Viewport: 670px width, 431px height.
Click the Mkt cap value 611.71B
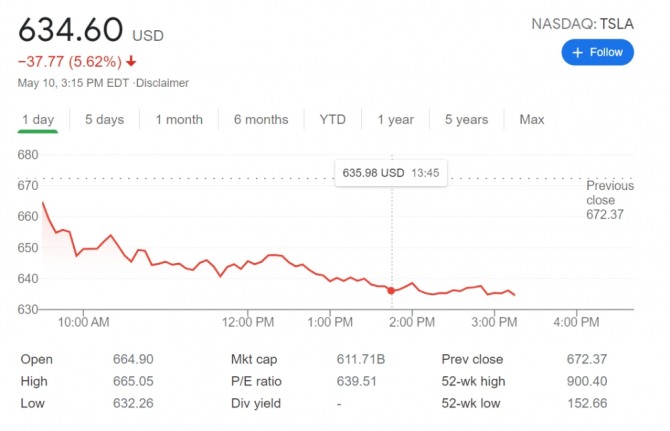click(361, 359)
